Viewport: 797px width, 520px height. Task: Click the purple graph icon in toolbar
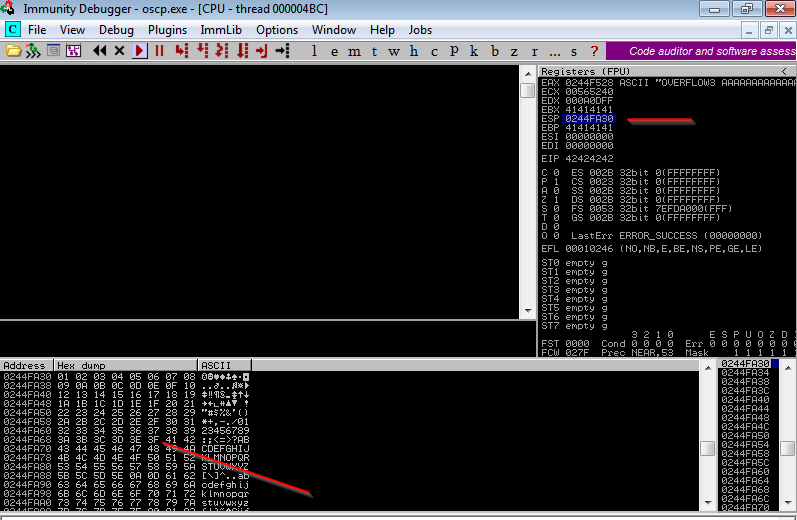point(74,51)
